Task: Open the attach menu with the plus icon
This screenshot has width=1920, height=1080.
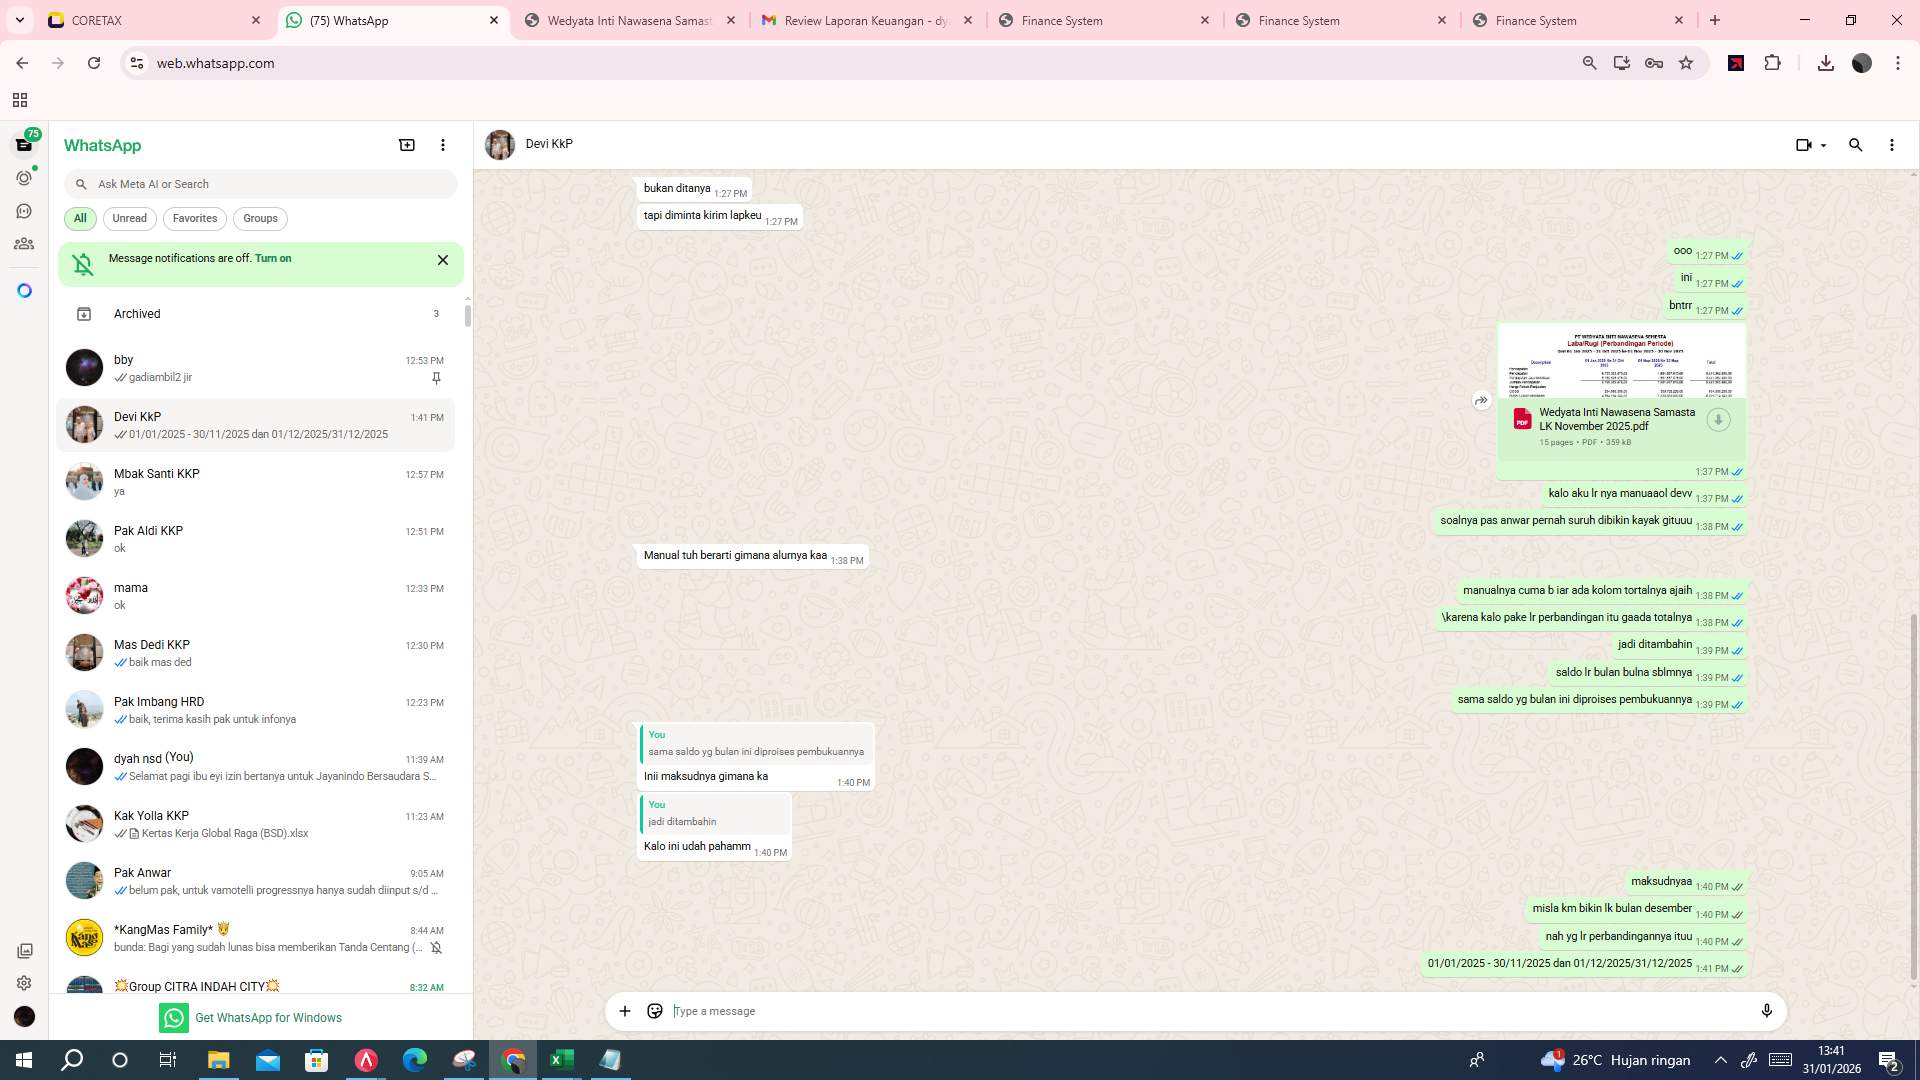Action: point(625,1011)
